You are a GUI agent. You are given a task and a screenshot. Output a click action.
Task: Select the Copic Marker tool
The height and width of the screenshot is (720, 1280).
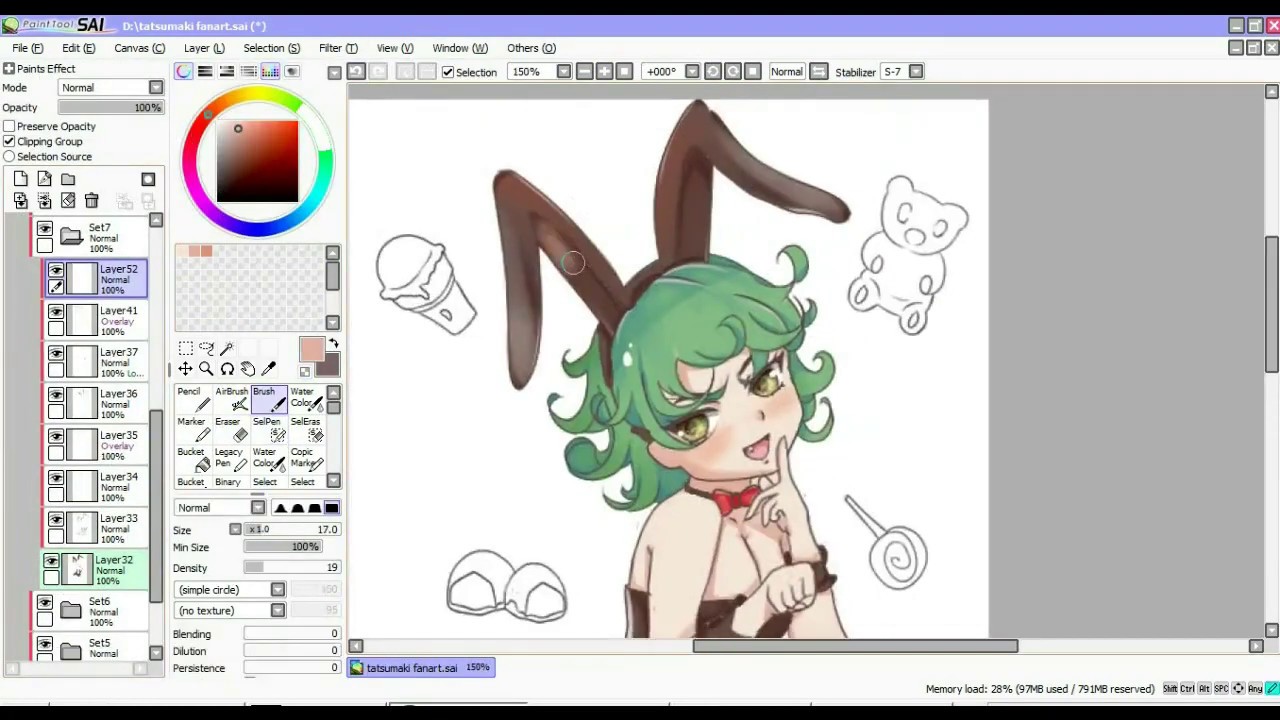click(306, 460)
